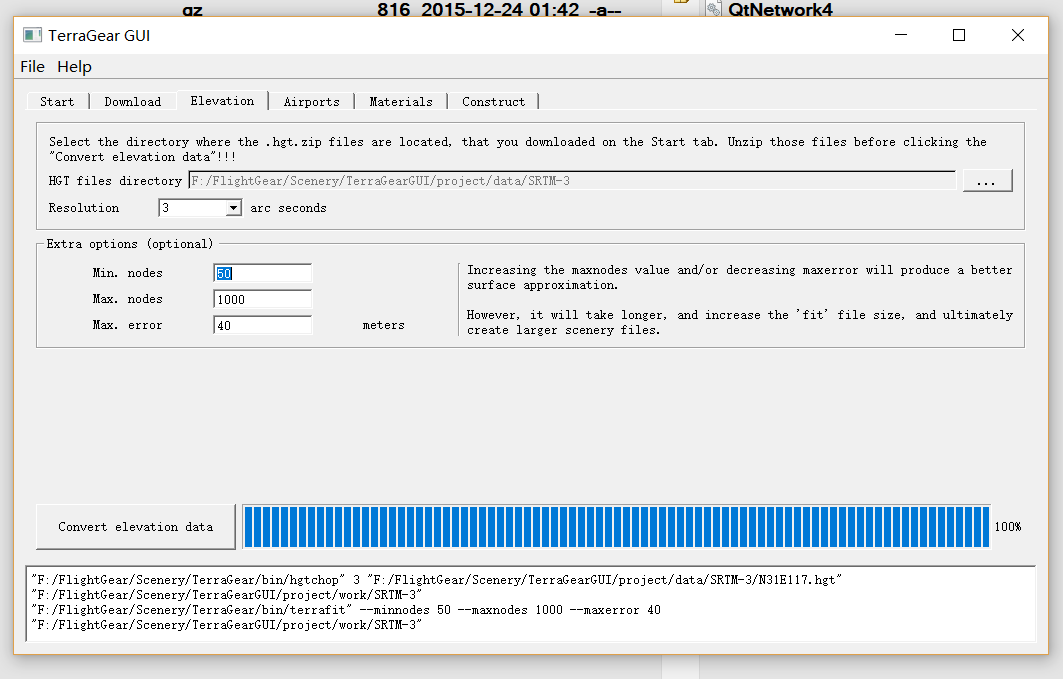This screenshot has width=1063, height=679.
Task: Click the Max. error label
Action: (x=127, y=325)
